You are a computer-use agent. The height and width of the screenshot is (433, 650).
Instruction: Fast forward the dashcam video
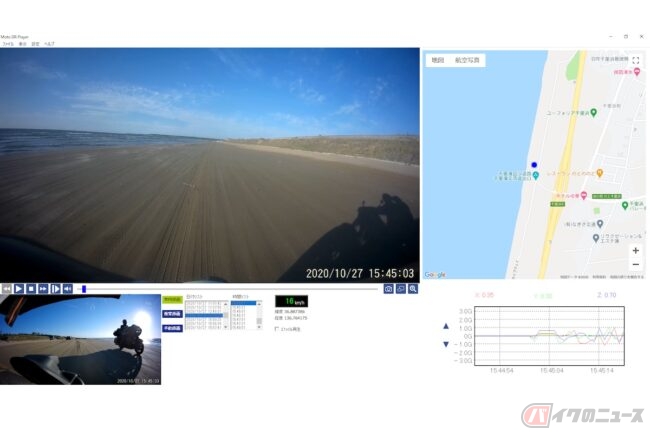[x=43, y=289]
